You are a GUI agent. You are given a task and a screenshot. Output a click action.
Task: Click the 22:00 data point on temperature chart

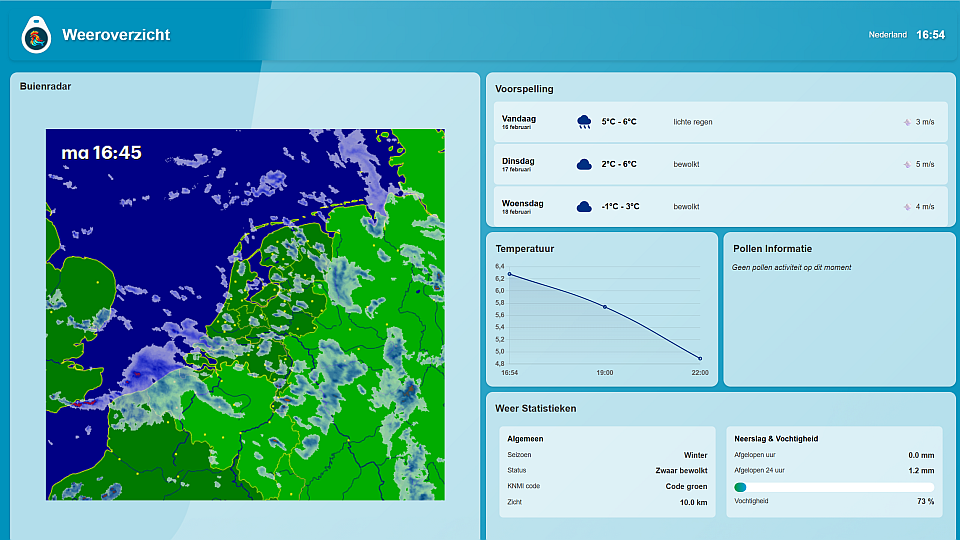tap(700, 358)
